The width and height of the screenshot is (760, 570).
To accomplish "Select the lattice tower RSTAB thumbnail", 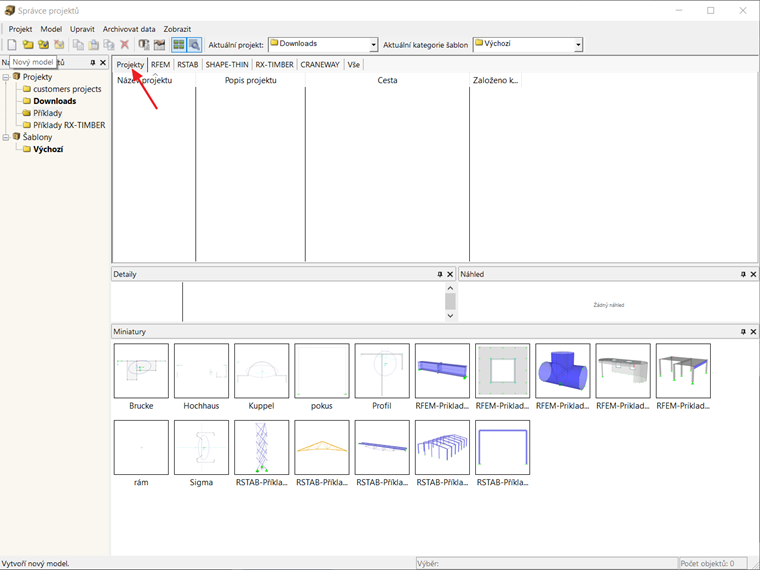I will point(261,447).
